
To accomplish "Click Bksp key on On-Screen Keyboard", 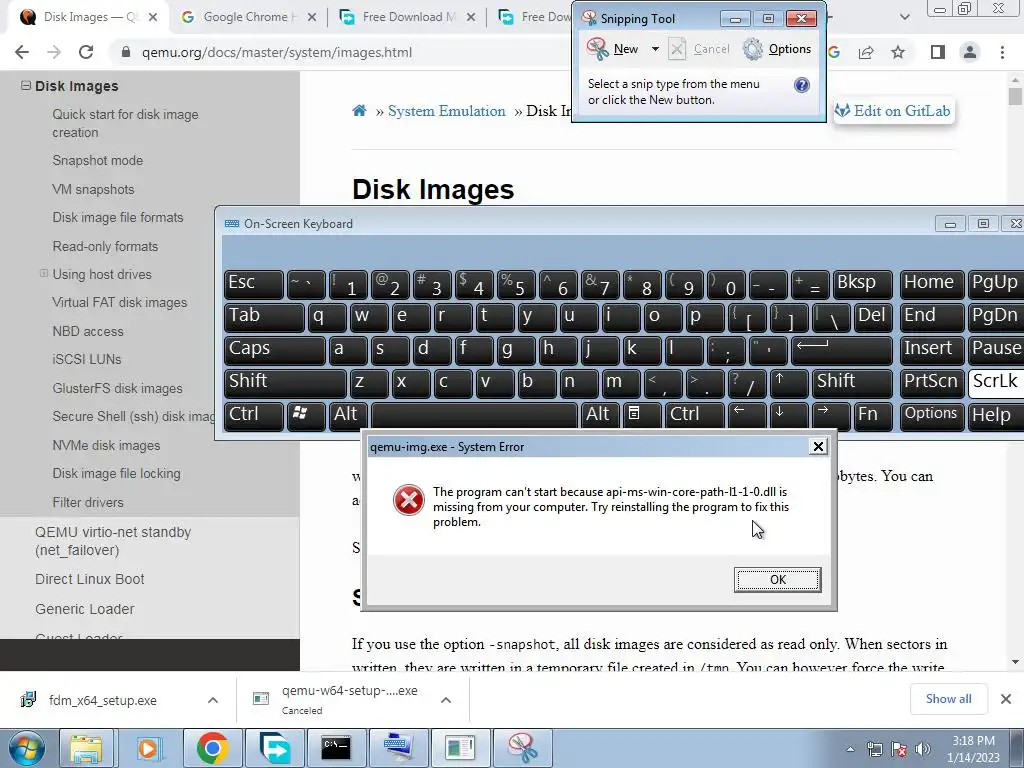I will tap(862, 284).
